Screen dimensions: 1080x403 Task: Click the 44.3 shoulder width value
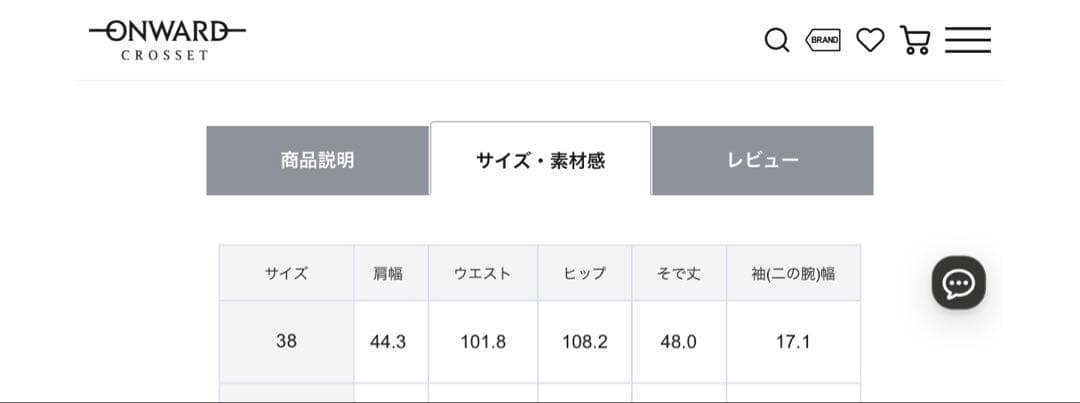tap(388, 341)
